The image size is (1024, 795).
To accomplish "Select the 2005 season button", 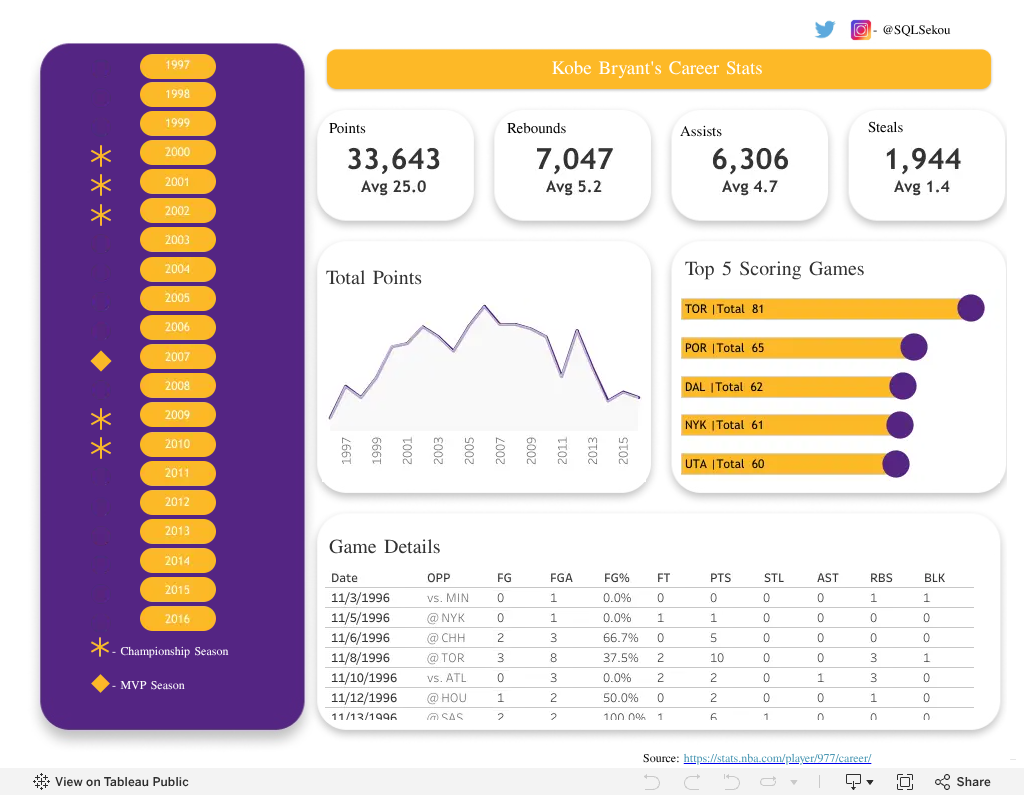I will coord(178,298).
